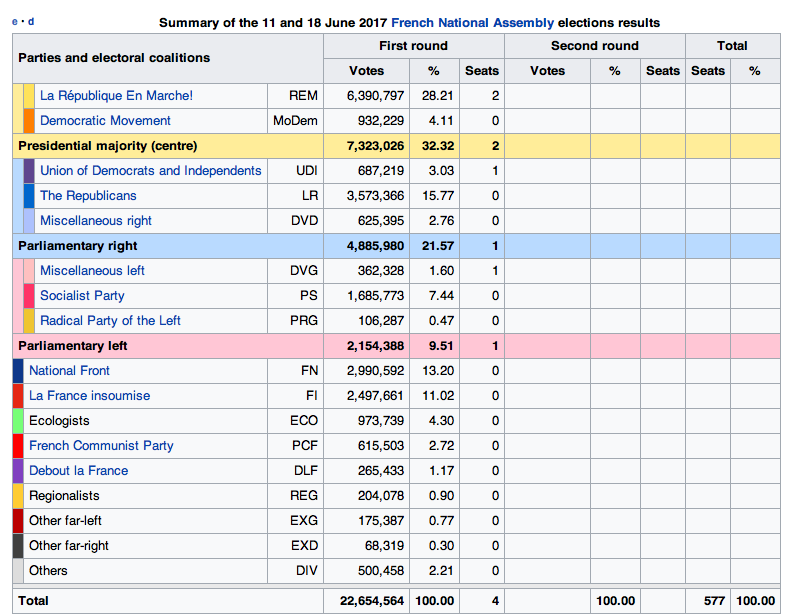797x614 pixels.
Task: Click the EXG abbreviation cell
Action: pos(295,520)
